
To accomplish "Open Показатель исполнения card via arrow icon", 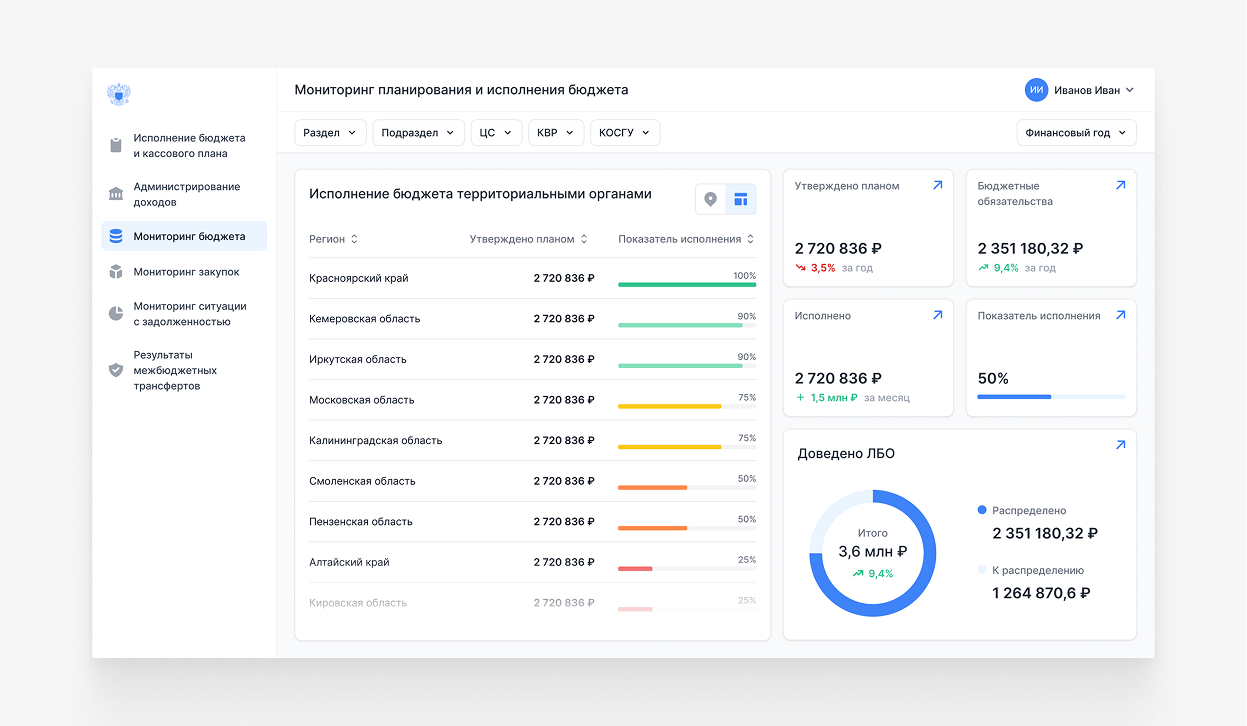I will click(x=1120, y=315).
